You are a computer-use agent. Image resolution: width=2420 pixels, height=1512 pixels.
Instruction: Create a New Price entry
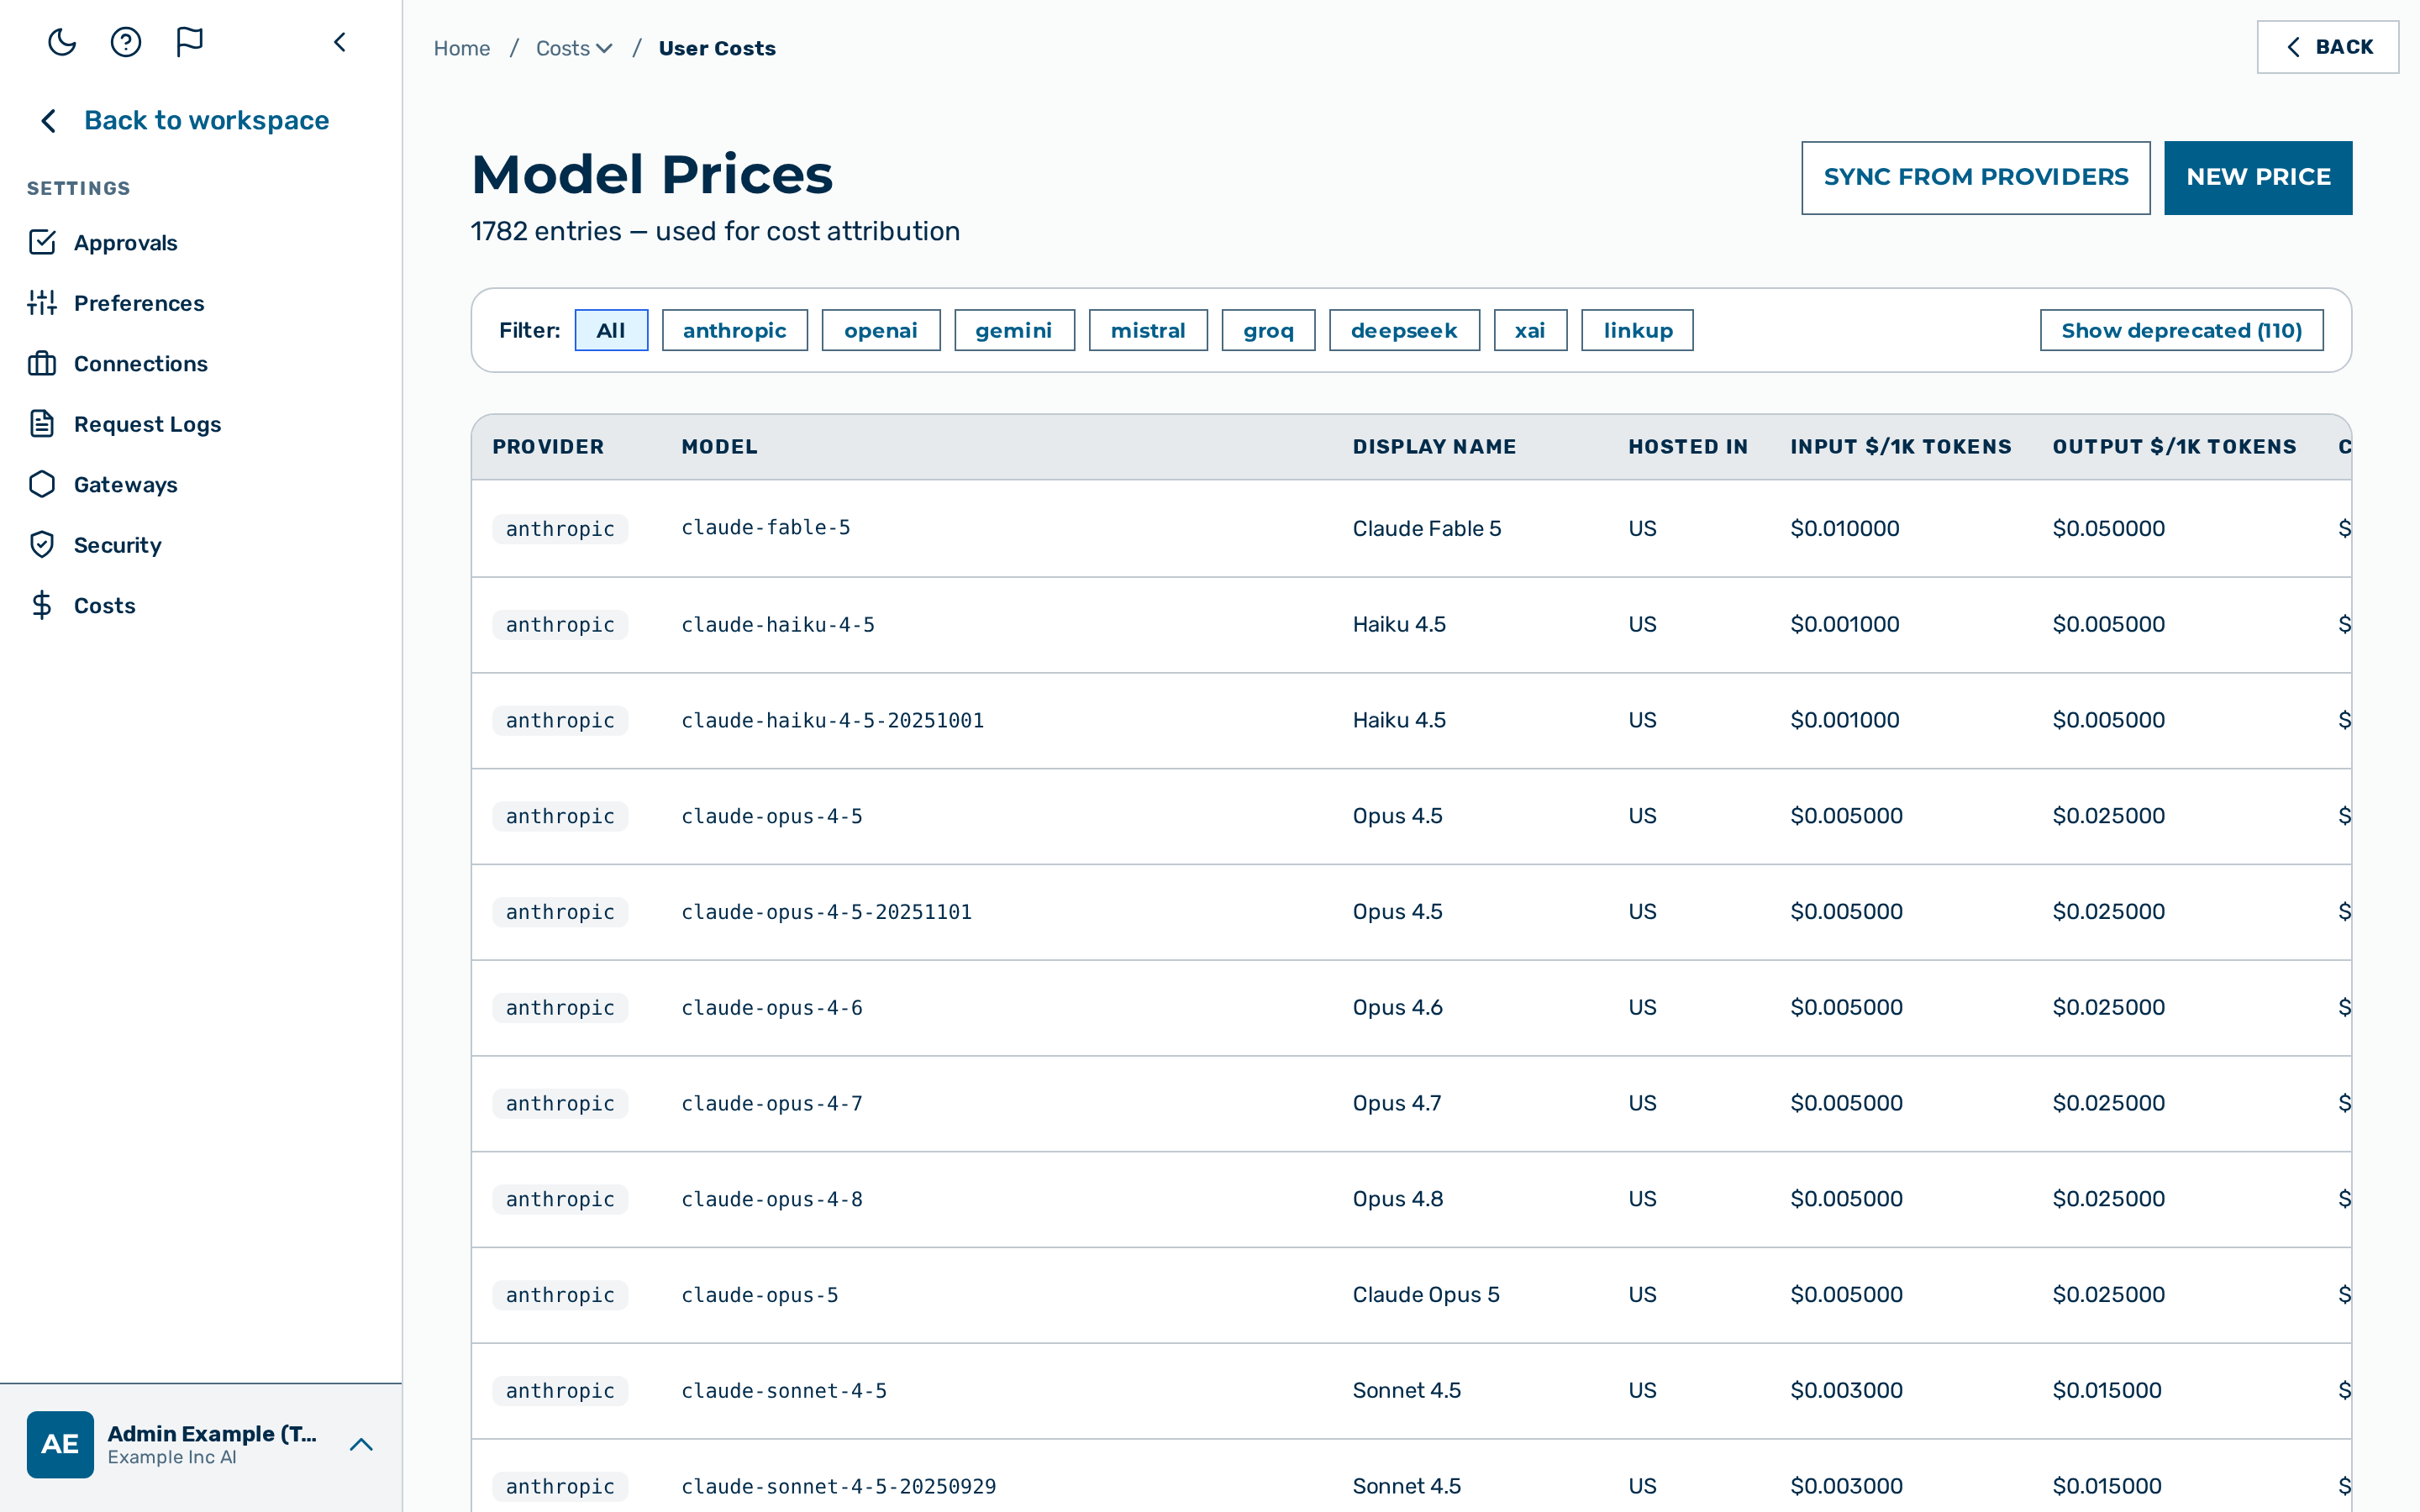tap(2258, 177)
